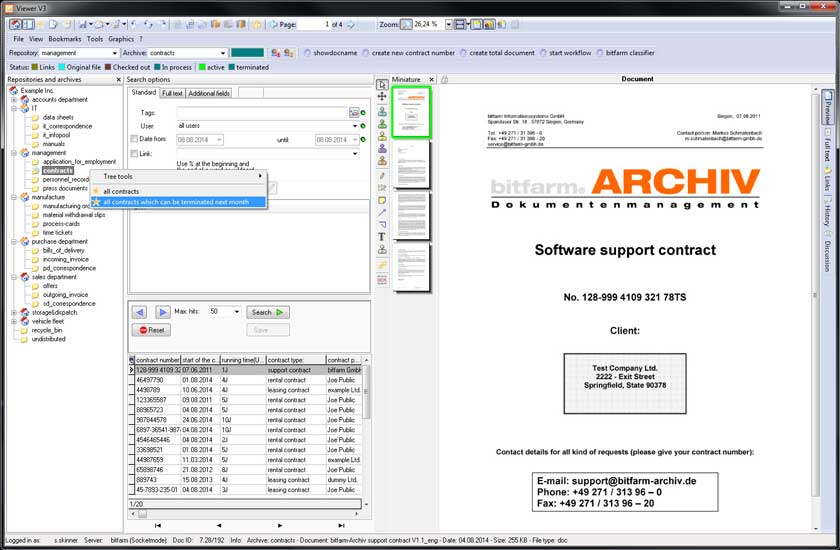Image resolution: width=840 pixels, height=550 pixels.
Task: Select the yellow highlighter tool
Action: click(x=382, y=265)
